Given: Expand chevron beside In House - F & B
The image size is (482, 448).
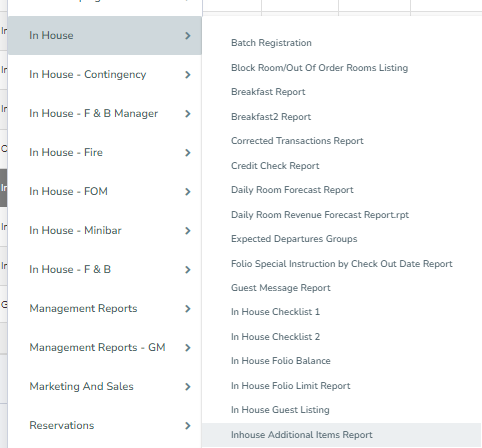Looking at the screenshot, I should coord(188,270).
